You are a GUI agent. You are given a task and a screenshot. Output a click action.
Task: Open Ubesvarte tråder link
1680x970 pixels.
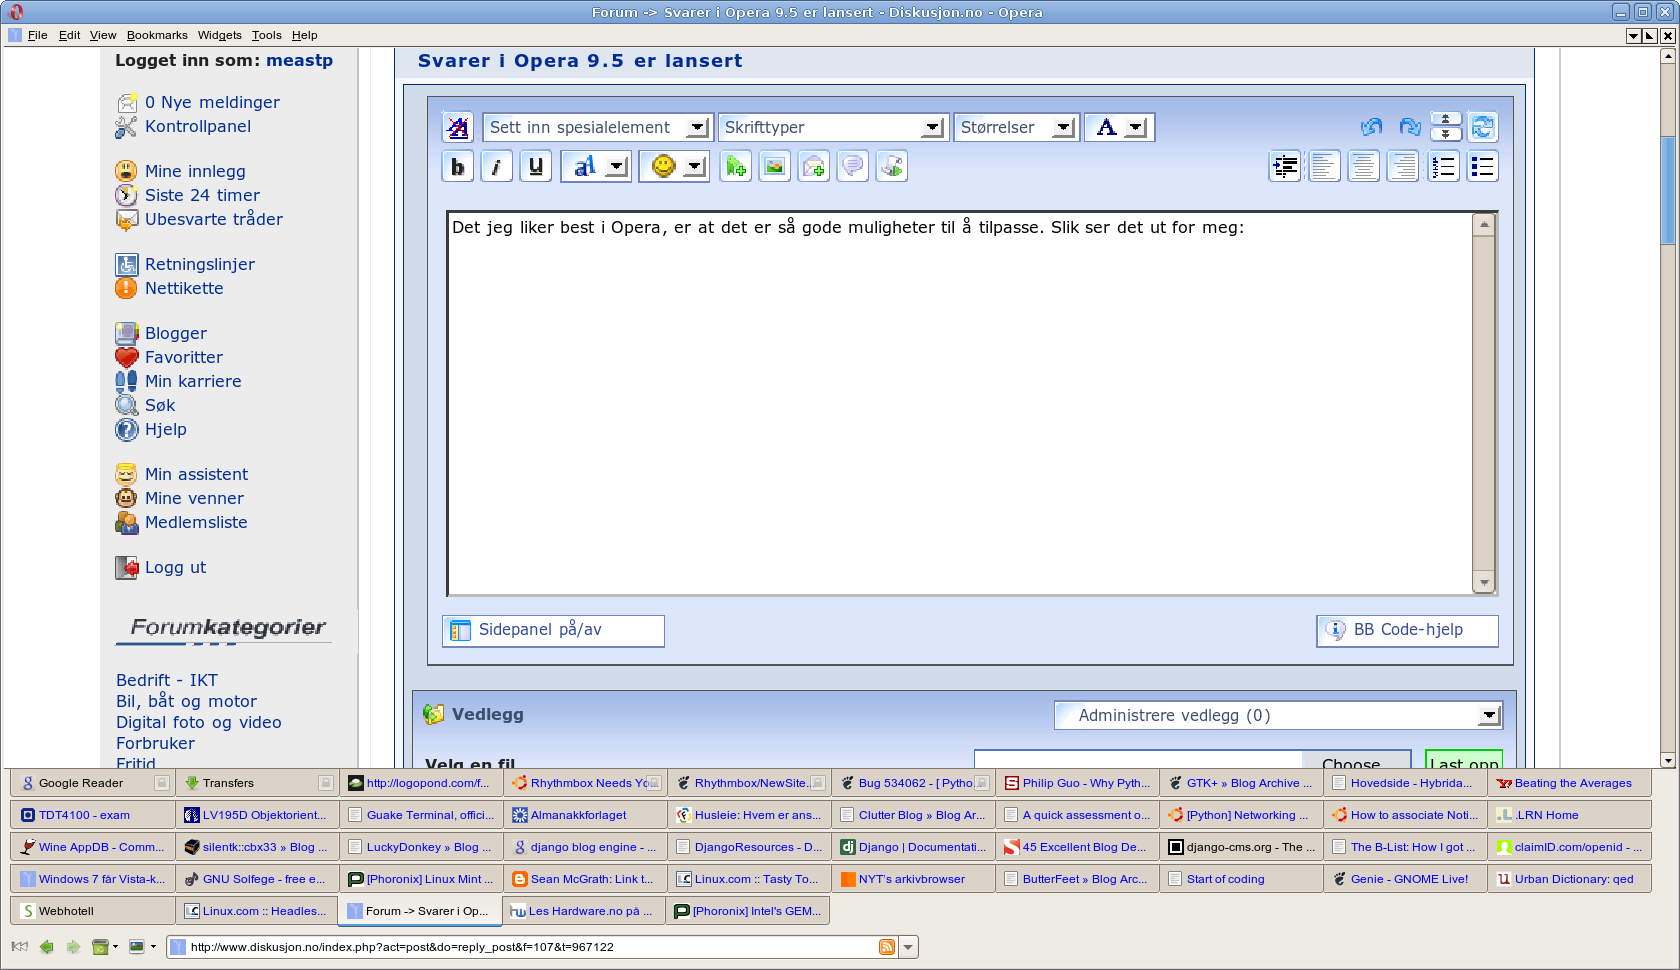[214, 219]
